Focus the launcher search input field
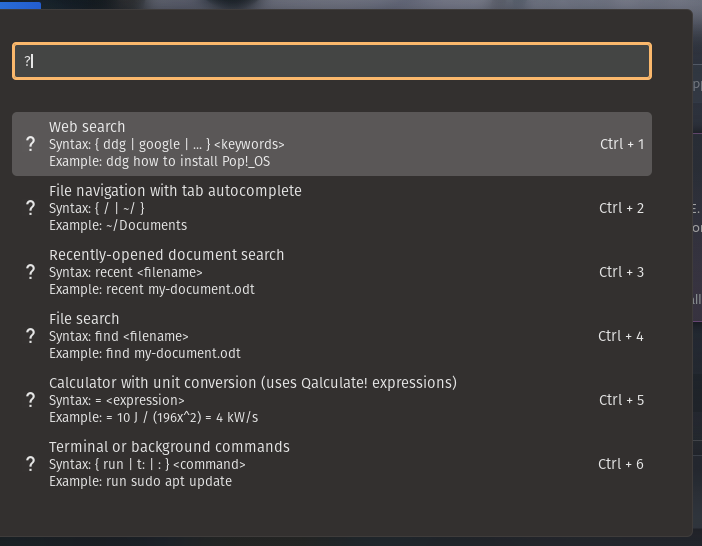This screenshot has height=546, width=702. pyautogui.click(x=332, y=61)
